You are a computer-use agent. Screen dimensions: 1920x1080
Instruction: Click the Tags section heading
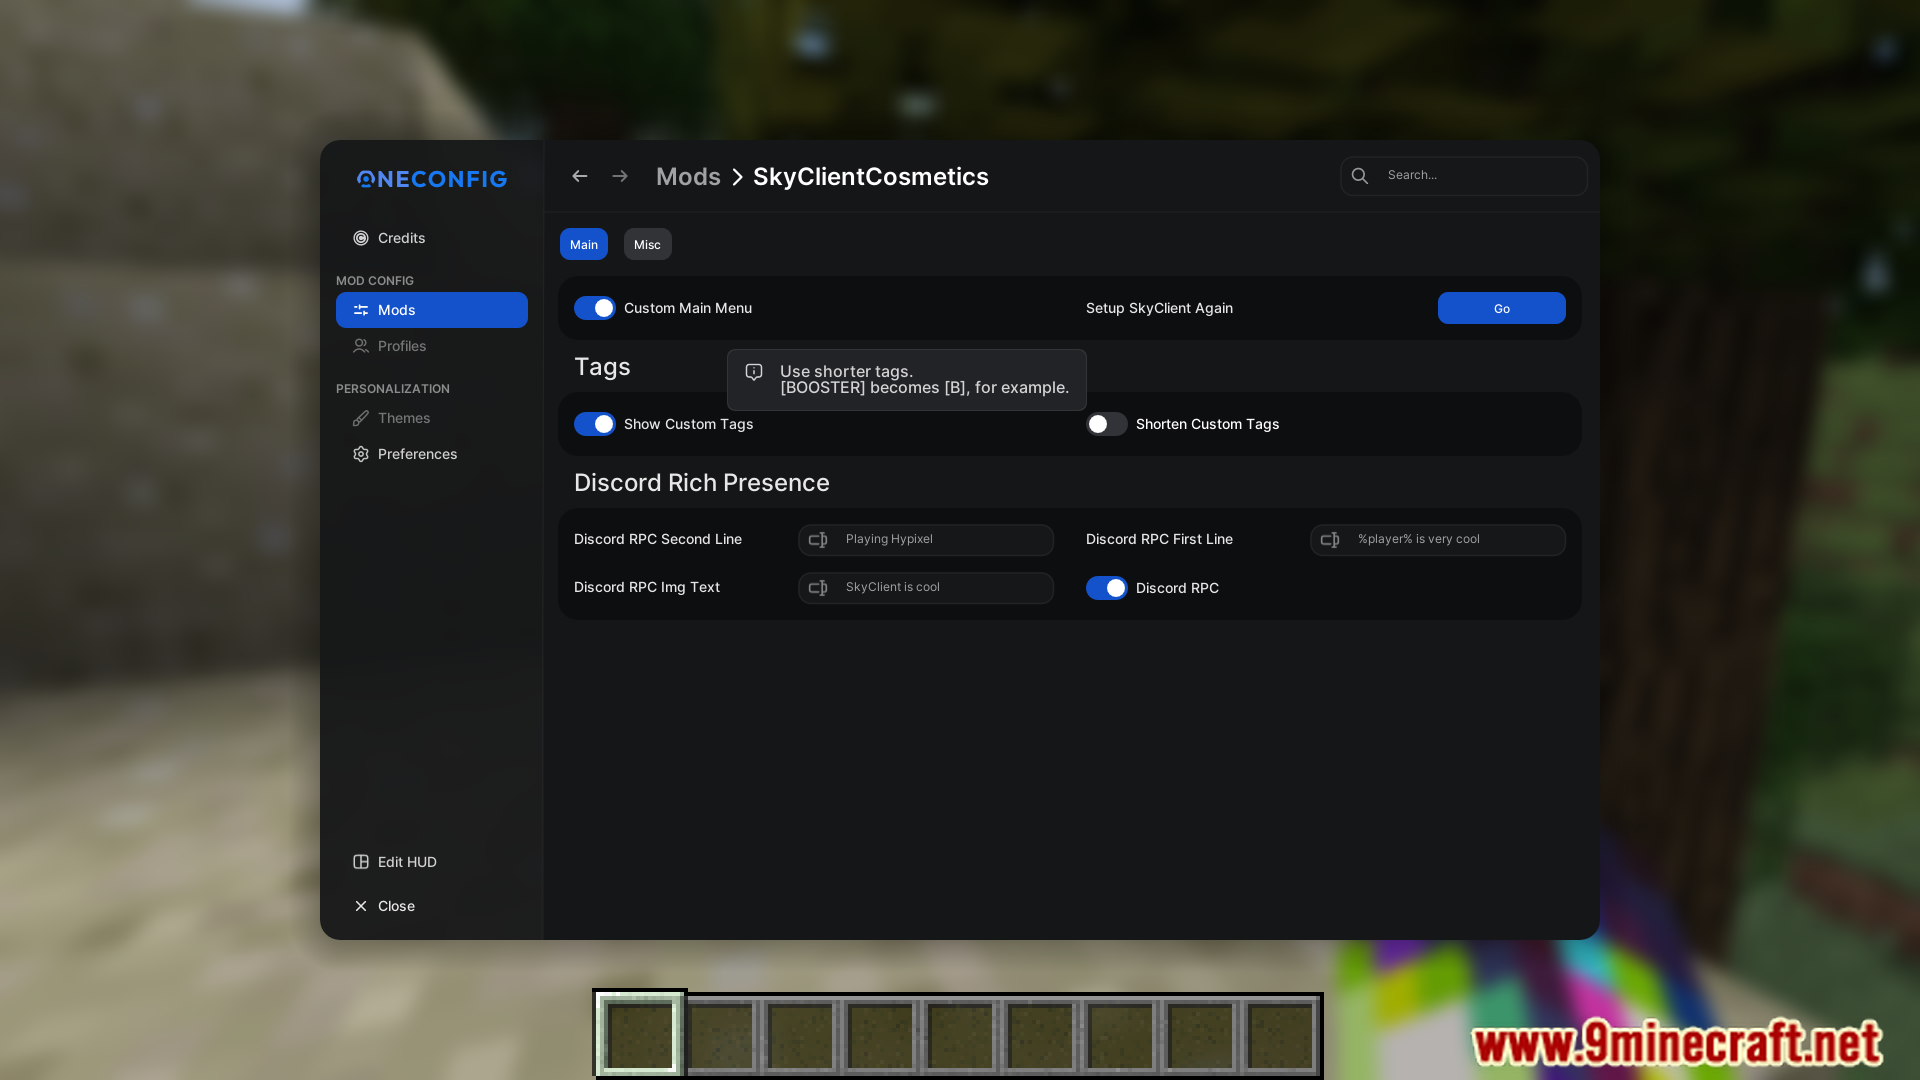click(602, 367)
